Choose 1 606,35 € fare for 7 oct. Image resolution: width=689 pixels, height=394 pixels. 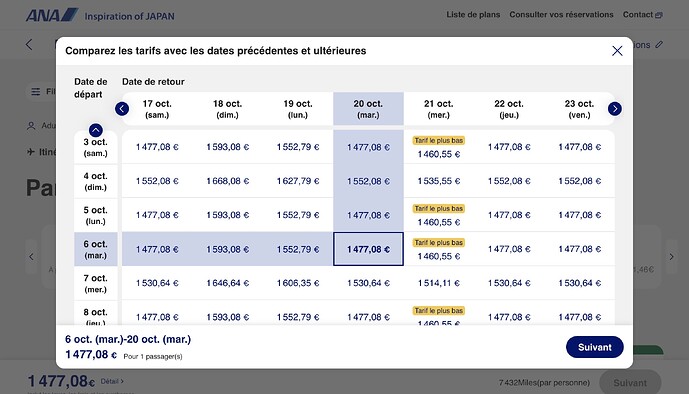tap(297, 283)
